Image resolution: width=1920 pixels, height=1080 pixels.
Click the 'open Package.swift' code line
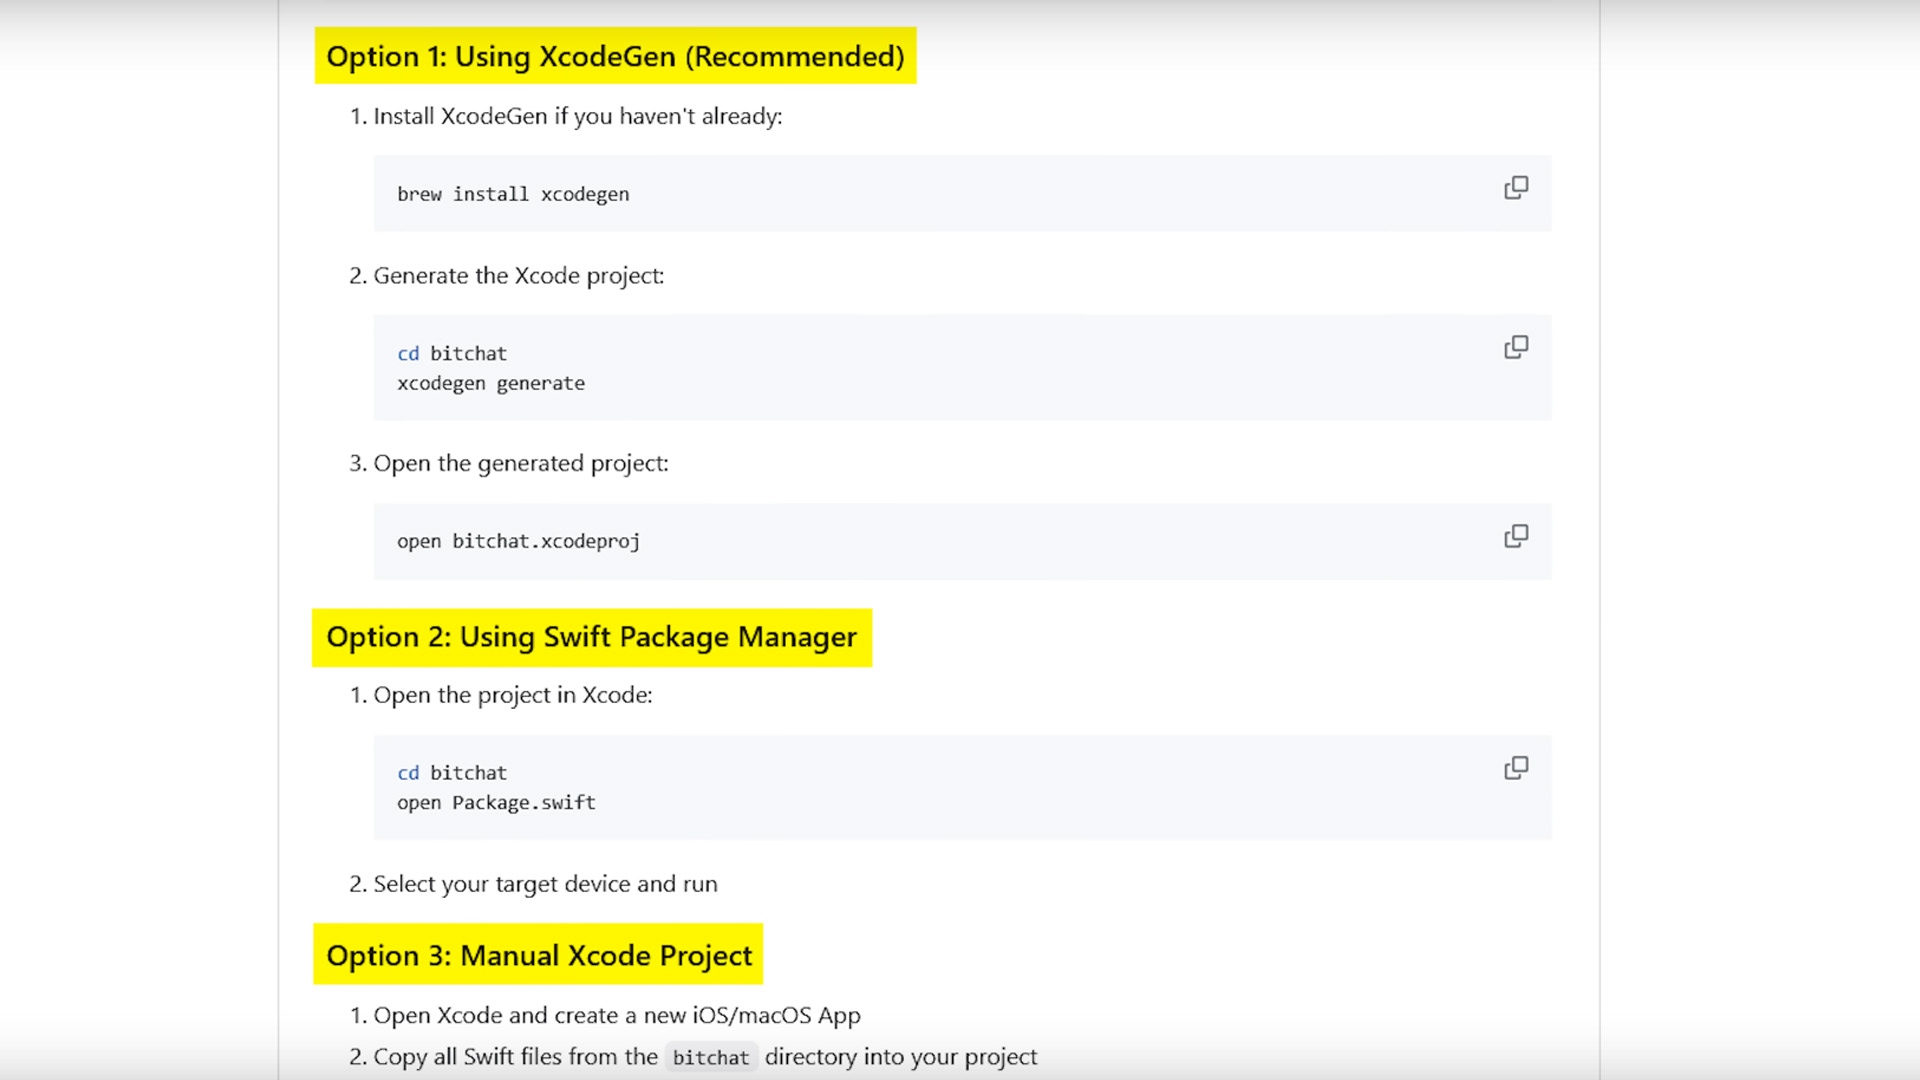(x=496, y=803)
